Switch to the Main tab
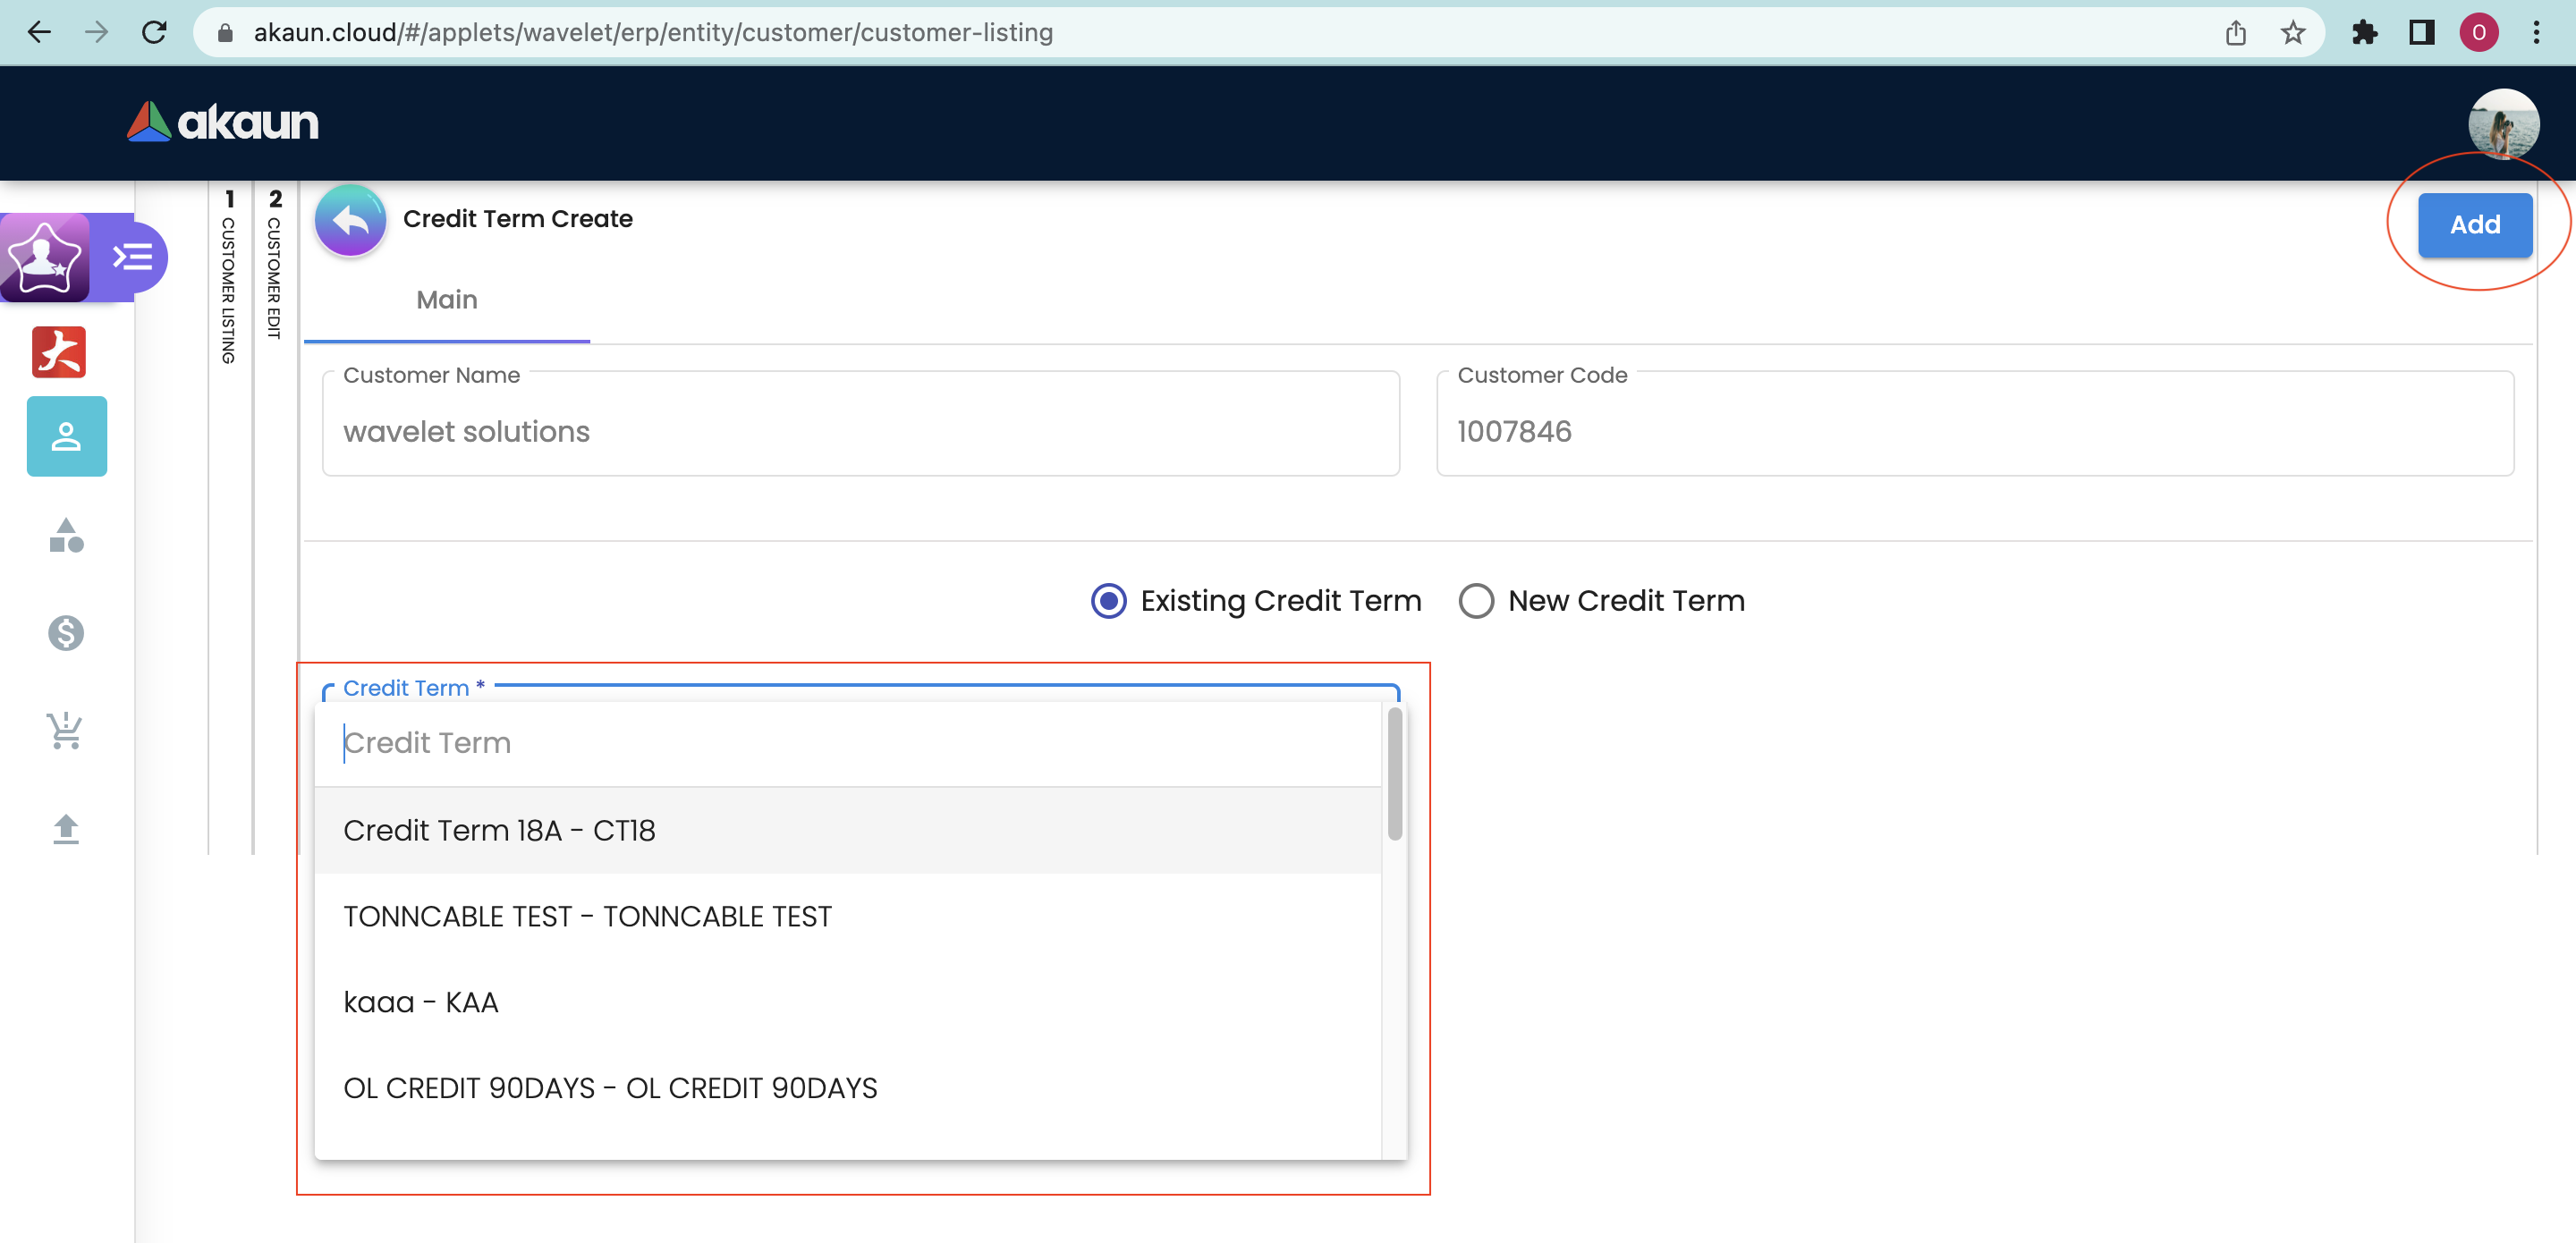The width and height of the screenshot is (2576, 1243). tap(446, 300)
